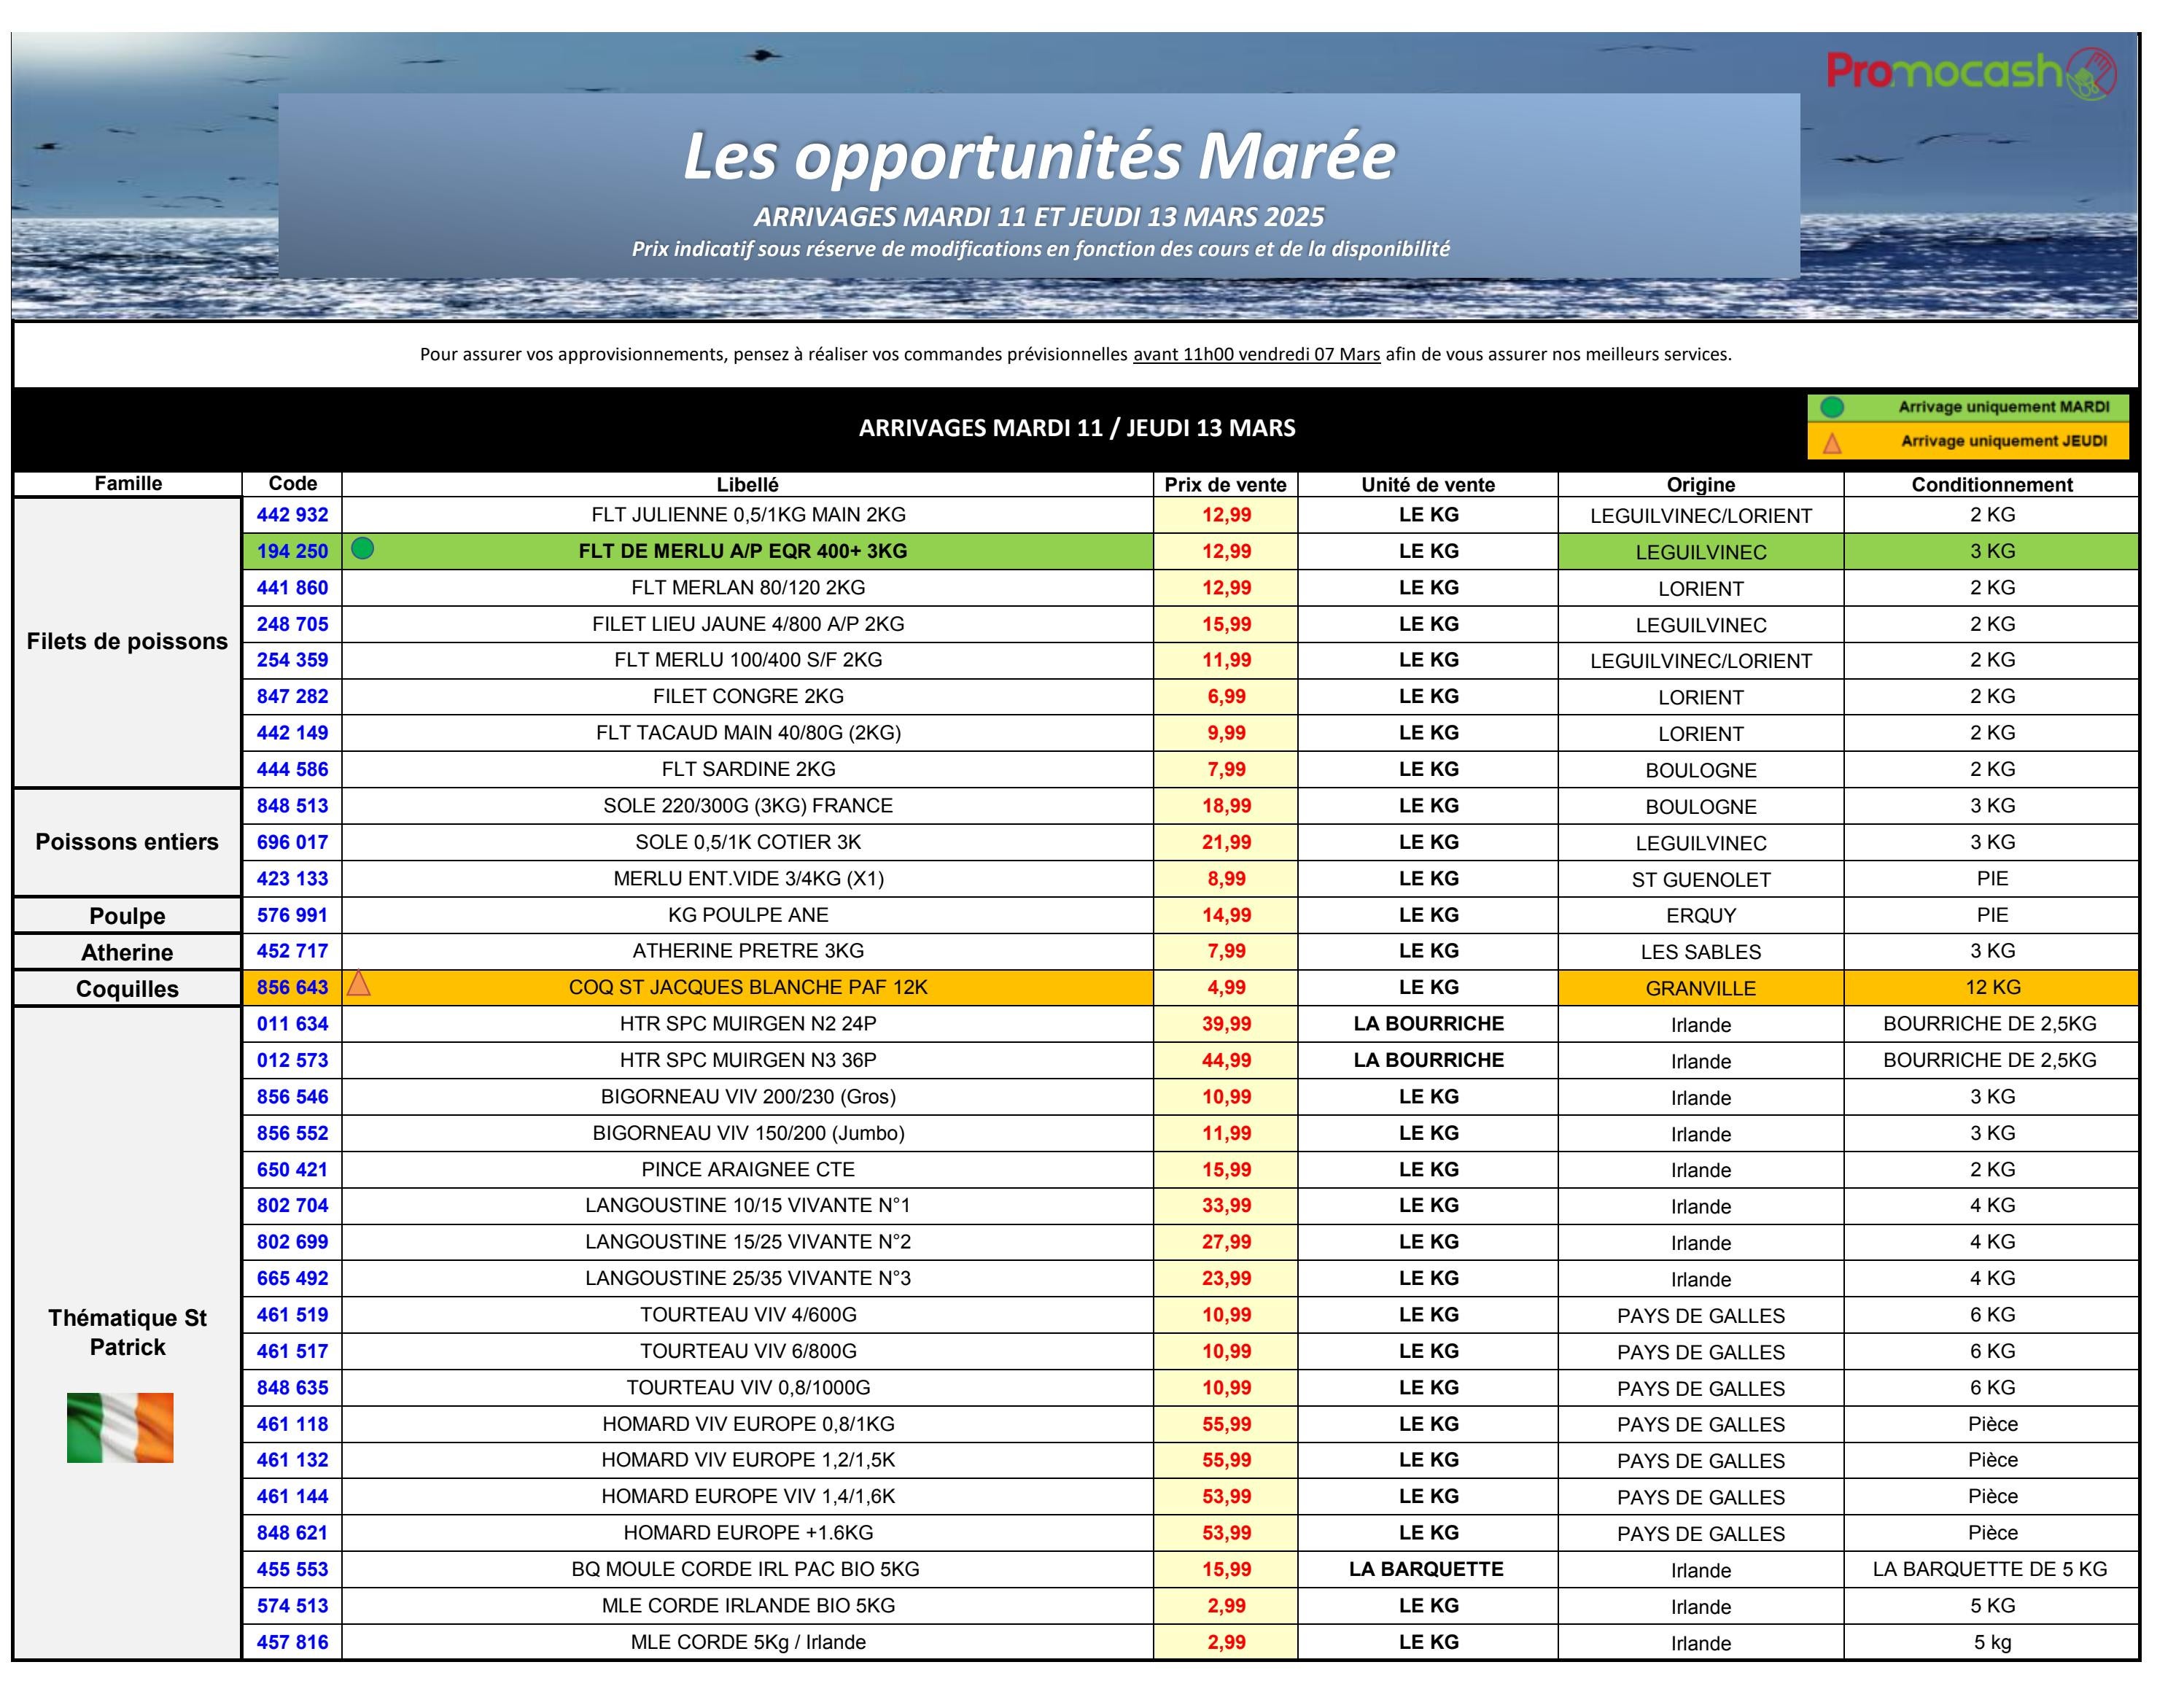Click 'PINCE ARAIGNEE CTE' label
2184x1689 pixels.
748,1169
